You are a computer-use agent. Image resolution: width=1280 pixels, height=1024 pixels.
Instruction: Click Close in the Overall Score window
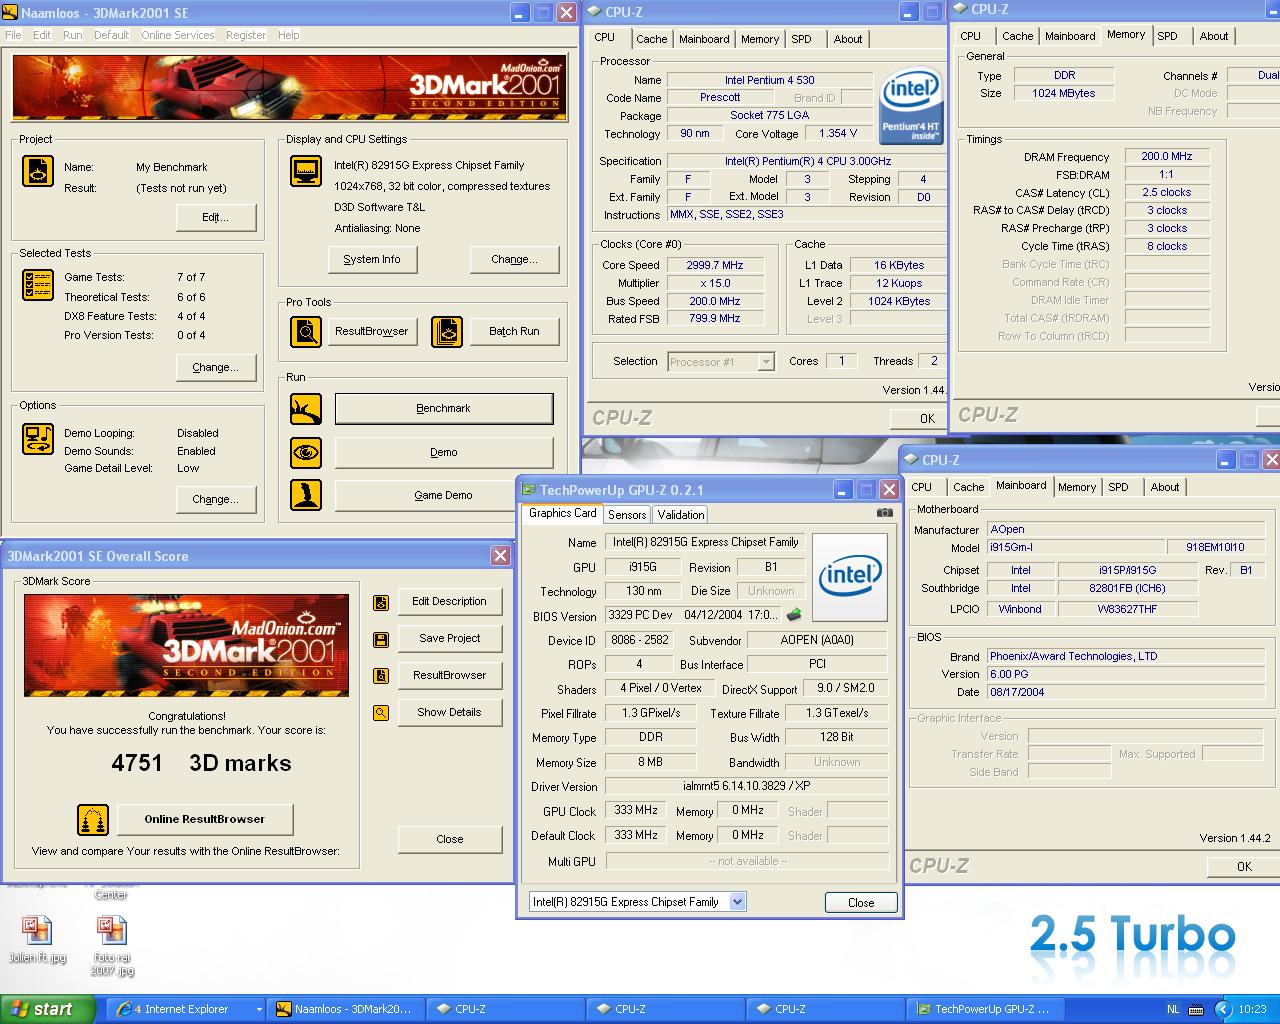(x=450, y=839)
